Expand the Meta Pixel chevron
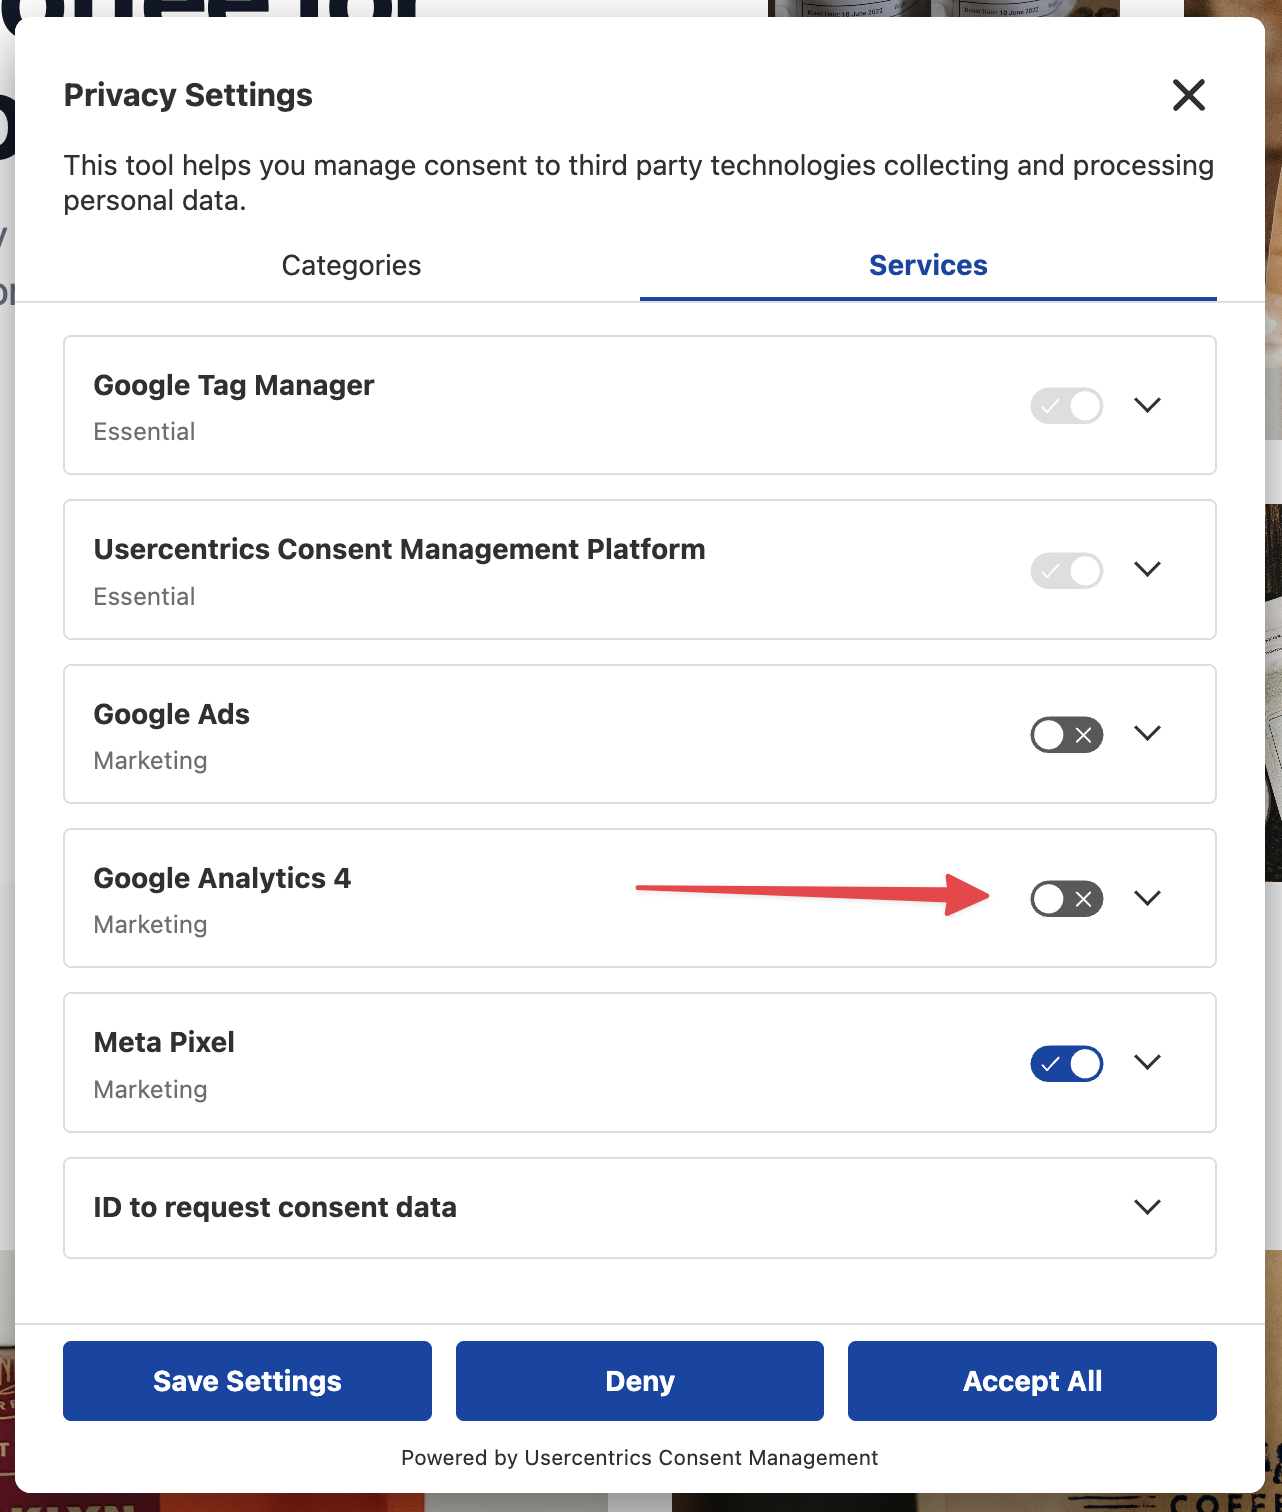 pos(1147,1062)
